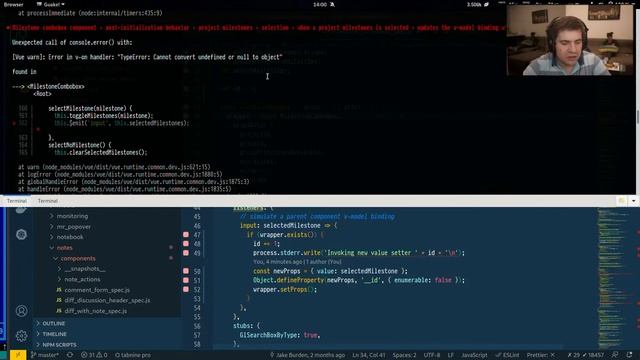Open diff_with_note_spec.js file
Image resolution: width=640 pixels, height=360 pixels.
click(x=96, y=311)
